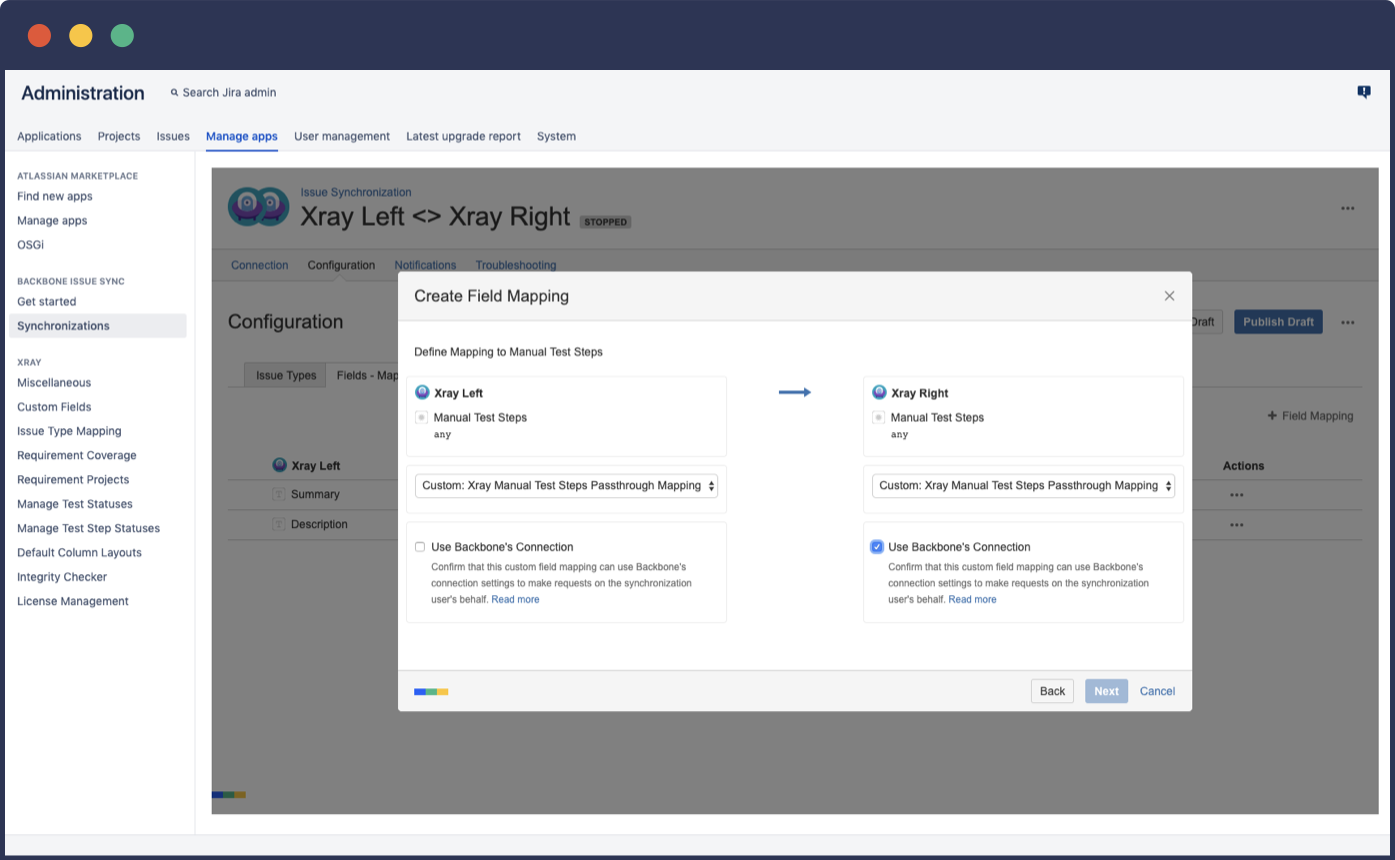Open the Issues admin tab
The image size is (1395, 860).
pos(173,136)
